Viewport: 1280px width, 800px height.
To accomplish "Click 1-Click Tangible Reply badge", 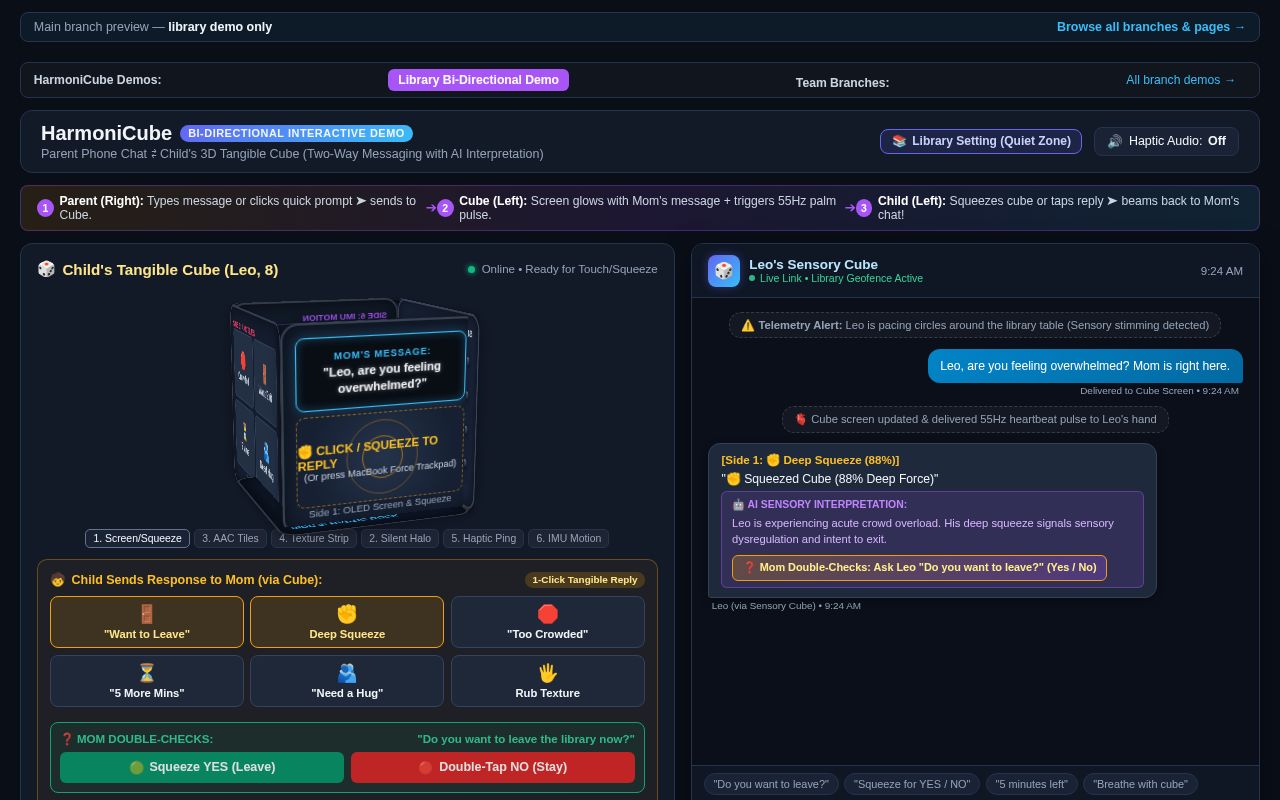I will (x=585, y=580).
